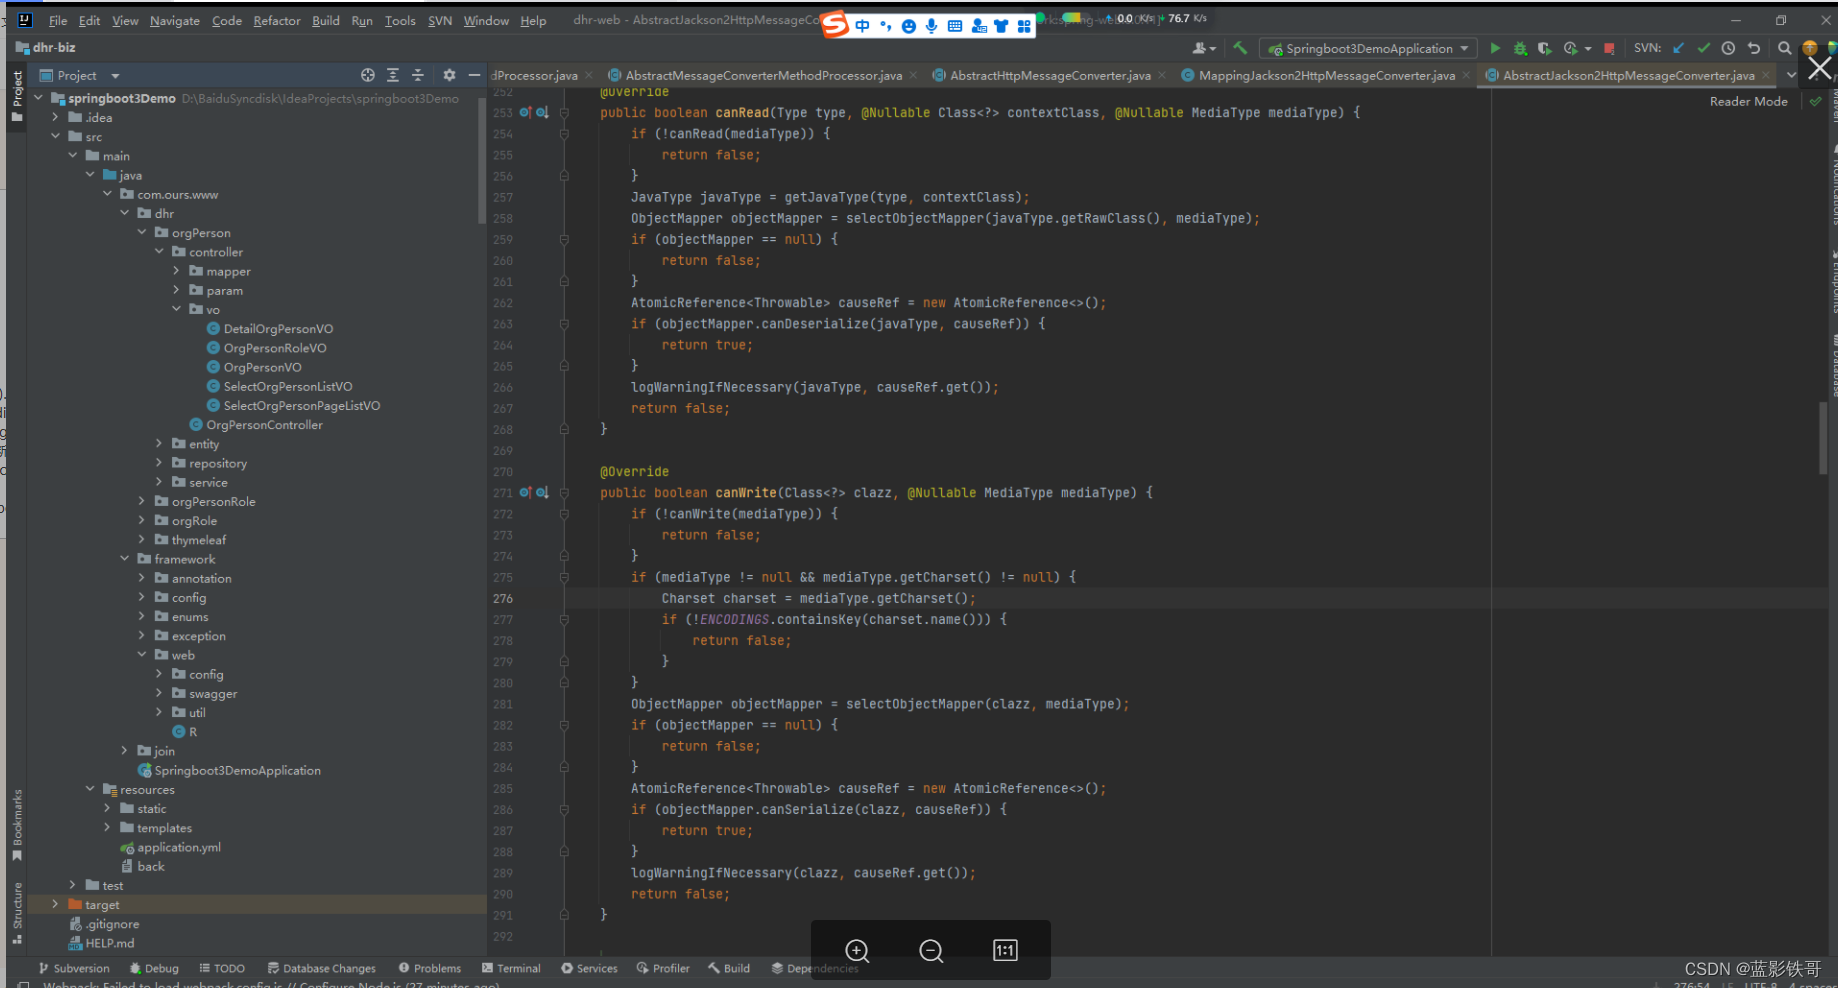This screenshot has width=1838, height=988.
Task: Click the 1:1 original size overlay button
Action: [x=1005, y=950]
